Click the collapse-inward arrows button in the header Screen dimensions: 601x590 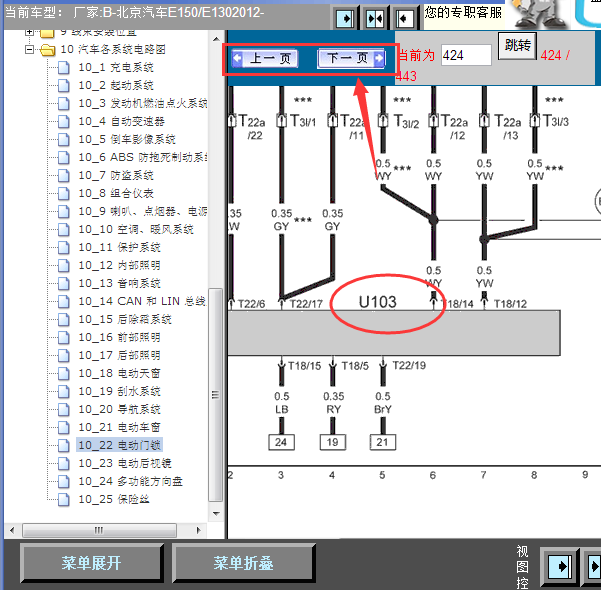coord(375,18)
